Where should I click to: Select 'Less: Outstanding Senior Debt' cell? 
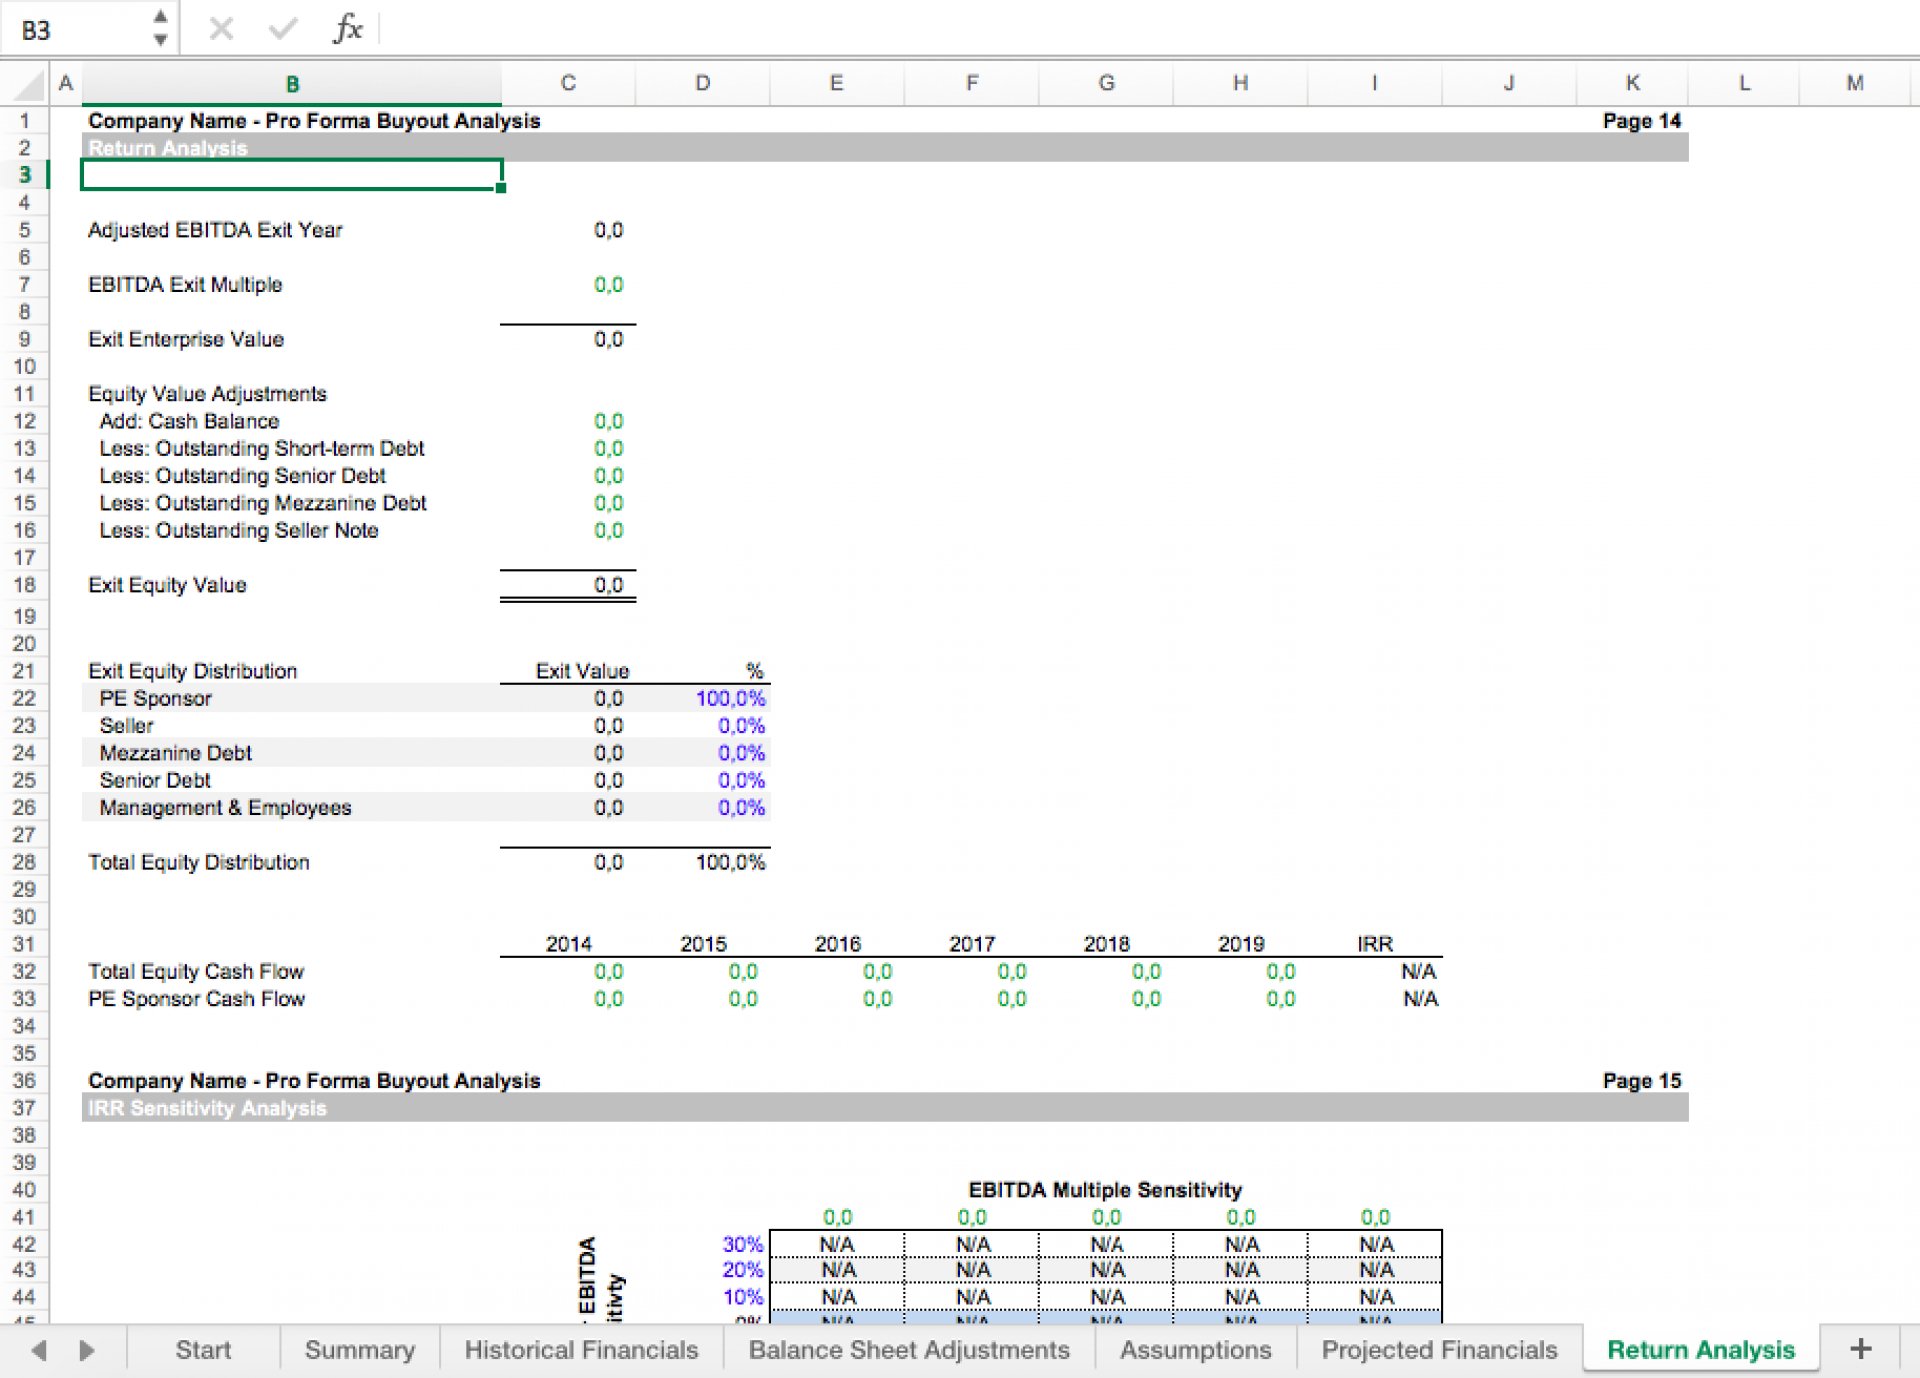242,476
